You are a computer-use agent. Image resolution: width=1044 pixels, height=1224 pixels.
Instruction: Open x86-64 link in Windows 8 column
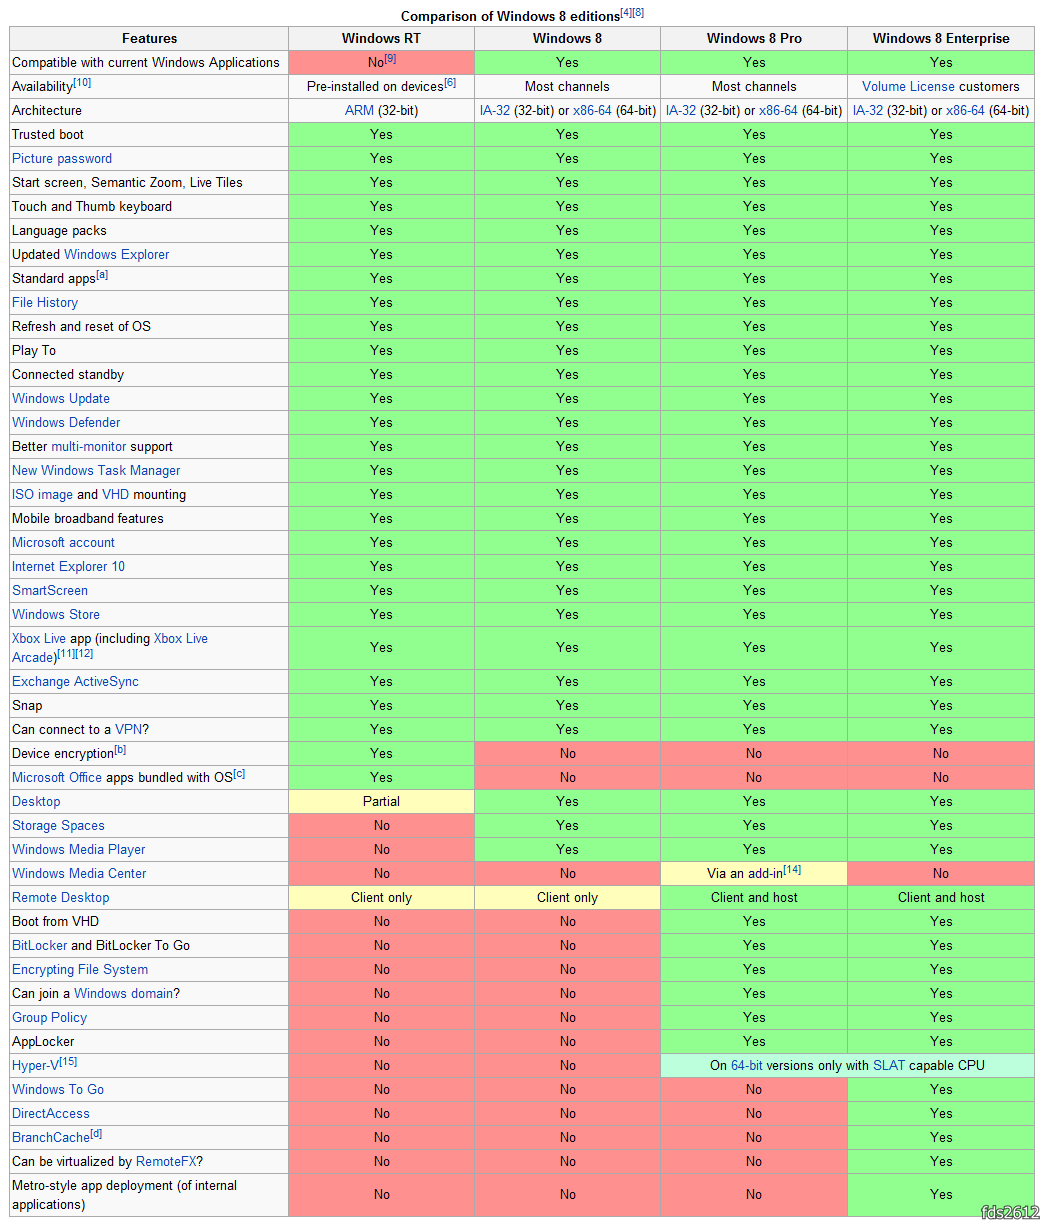point(592,110)
